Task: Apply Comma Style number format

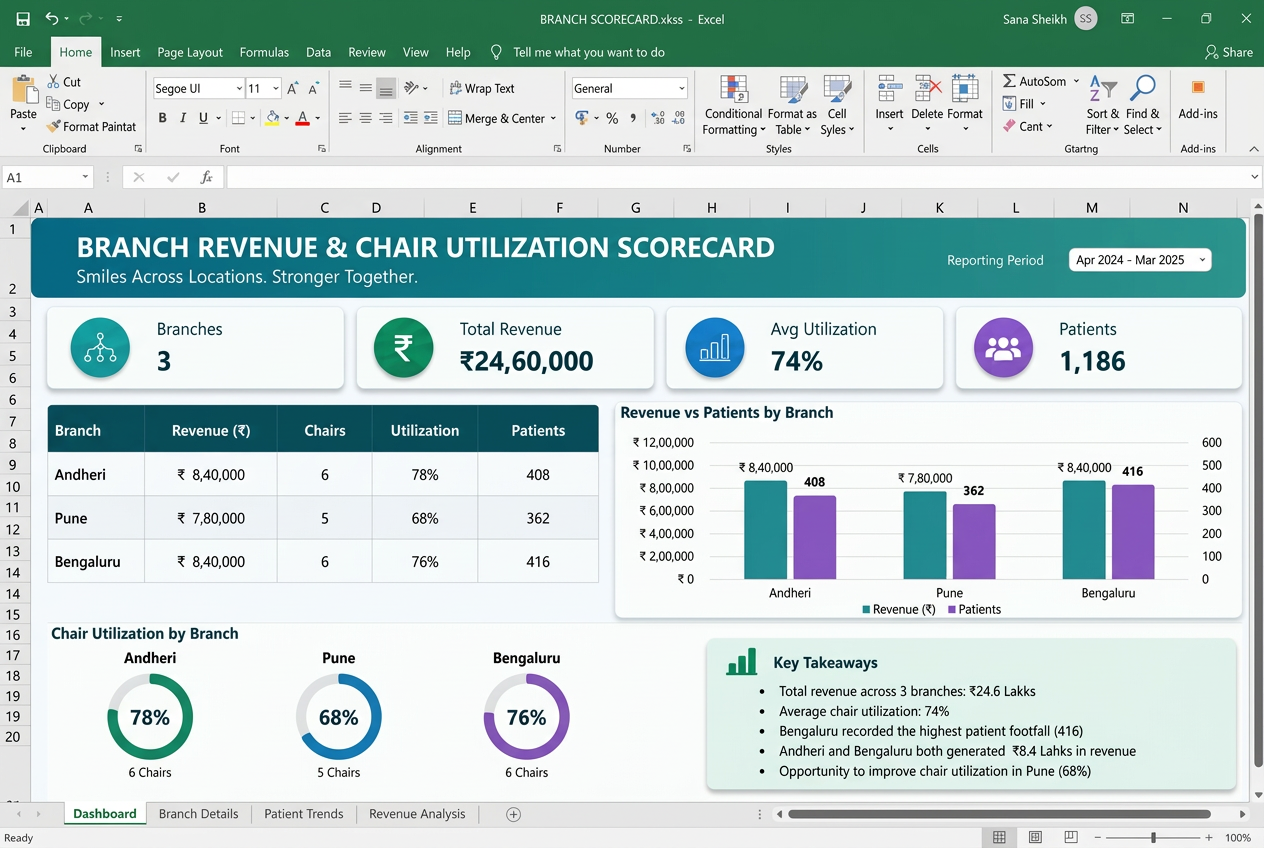Action: [633, 118]
